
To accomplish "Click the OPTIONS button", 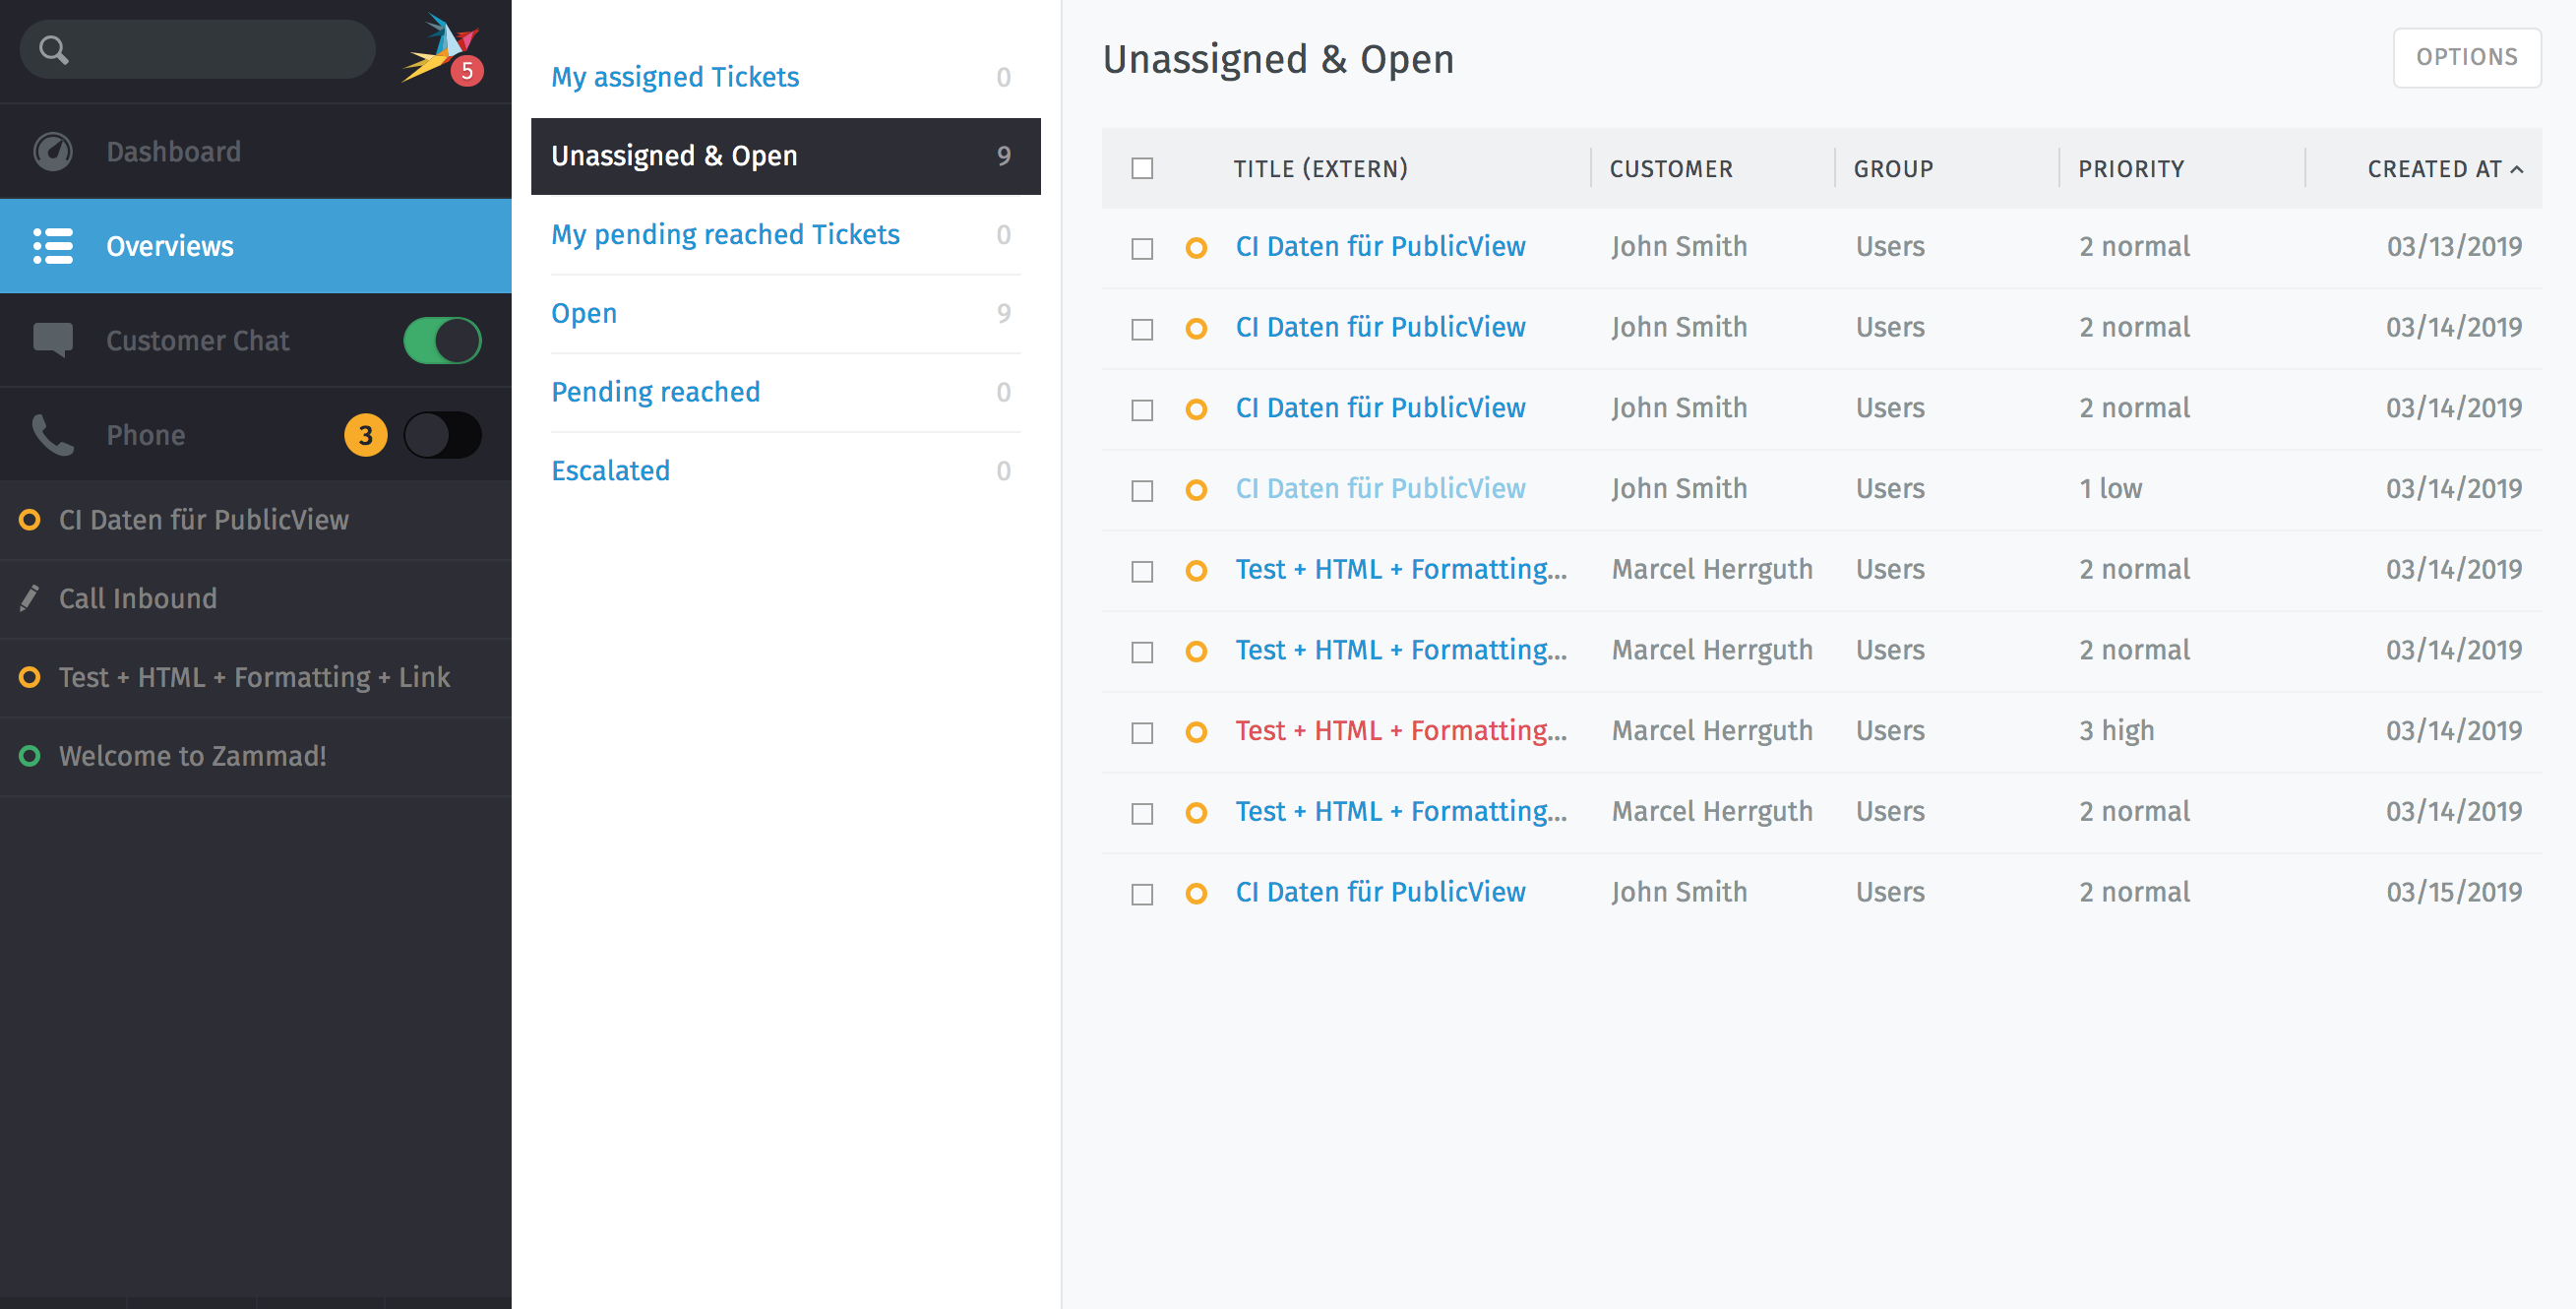I will click(x=2467, y=57).
